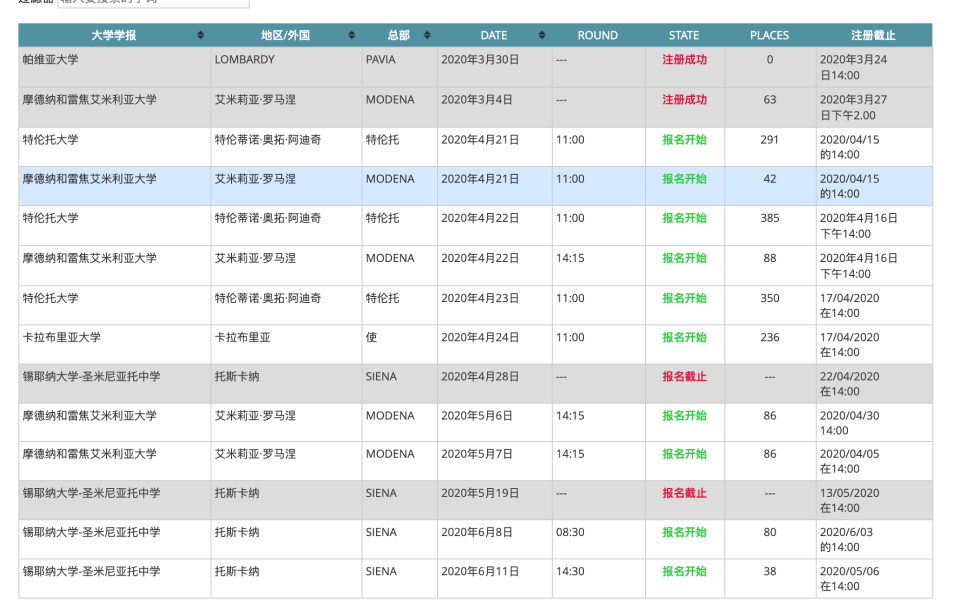
Task: Click the deadline 2020/04/05 在14:00
Action: [x=849, y=461]
